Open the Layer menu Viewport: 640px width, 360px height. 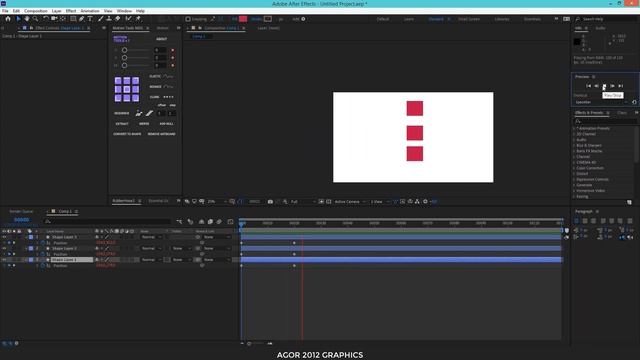56,11
